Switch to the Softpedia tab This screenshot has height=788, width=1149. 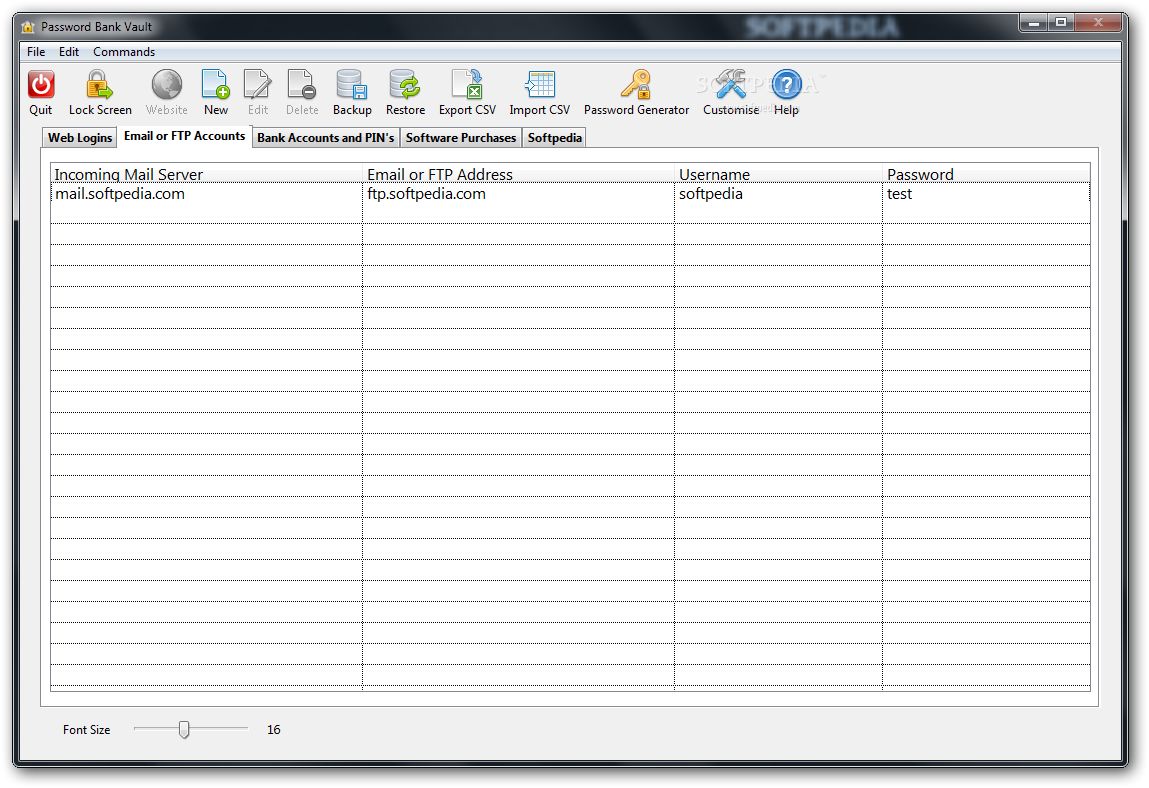click(555, 138)
